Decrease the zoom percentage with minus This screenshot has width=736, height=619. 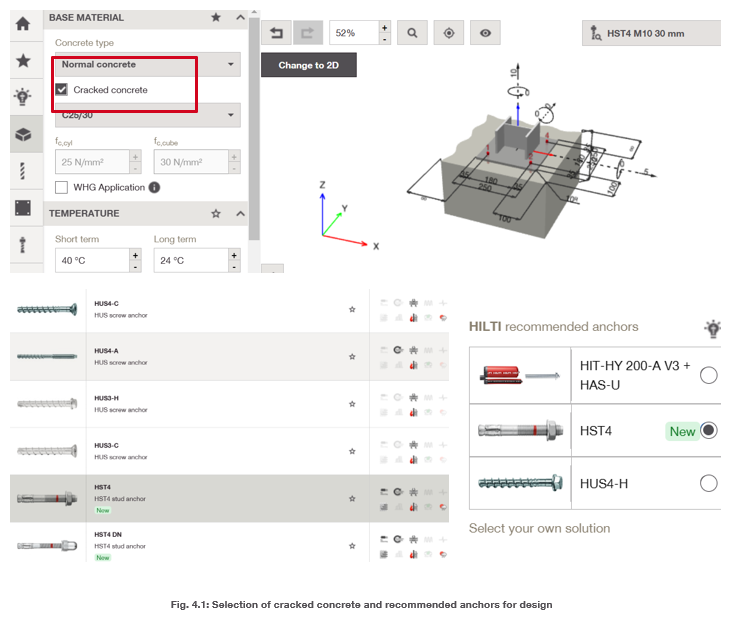coord(384,39)
